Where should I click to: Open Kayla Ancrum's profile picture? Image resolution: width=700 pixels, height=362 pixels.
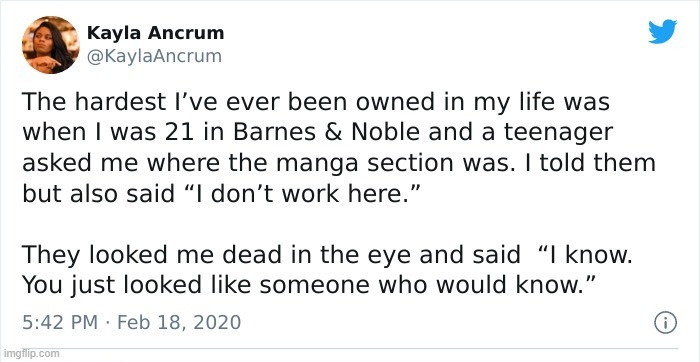[50, 45]
